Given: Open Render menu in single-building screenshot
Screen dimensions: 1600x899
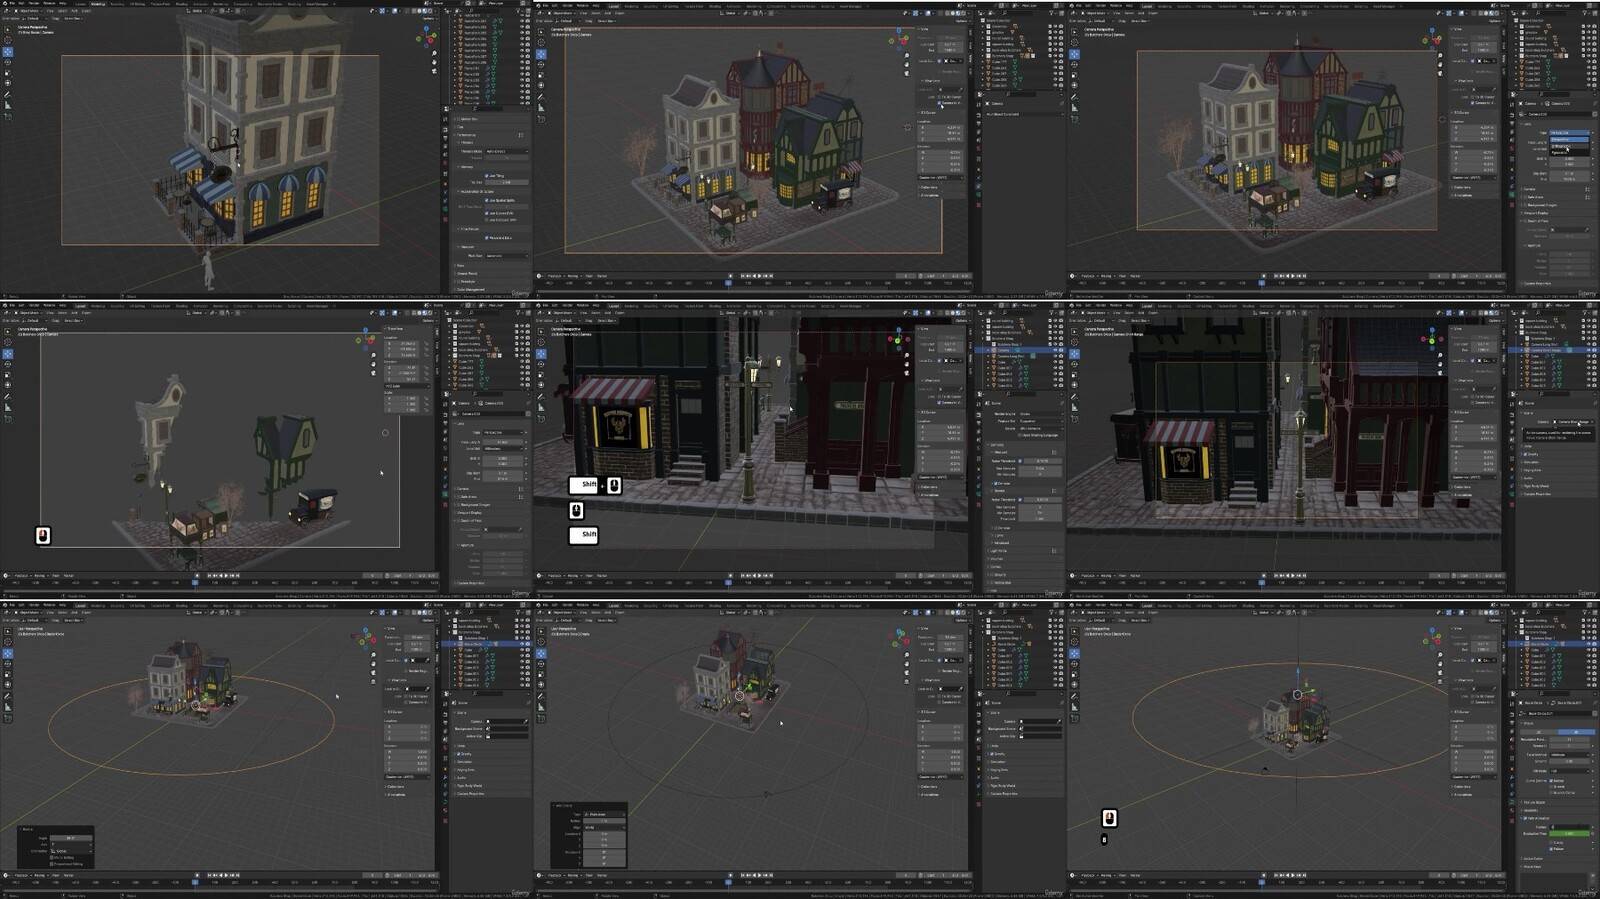Looking at the screenshot, I should (x=34, y=3).
